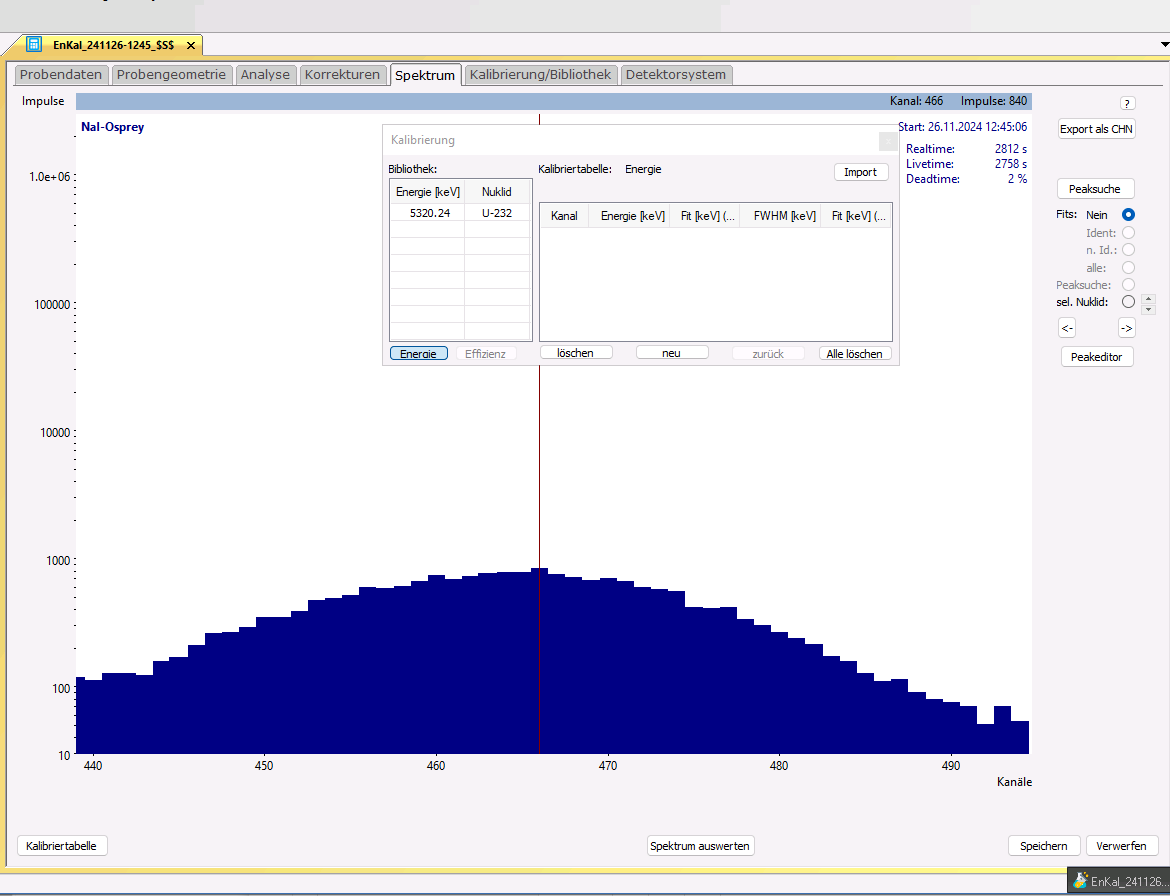Open the Kalibrierung/Bibliothek tab

click(540, 75)
